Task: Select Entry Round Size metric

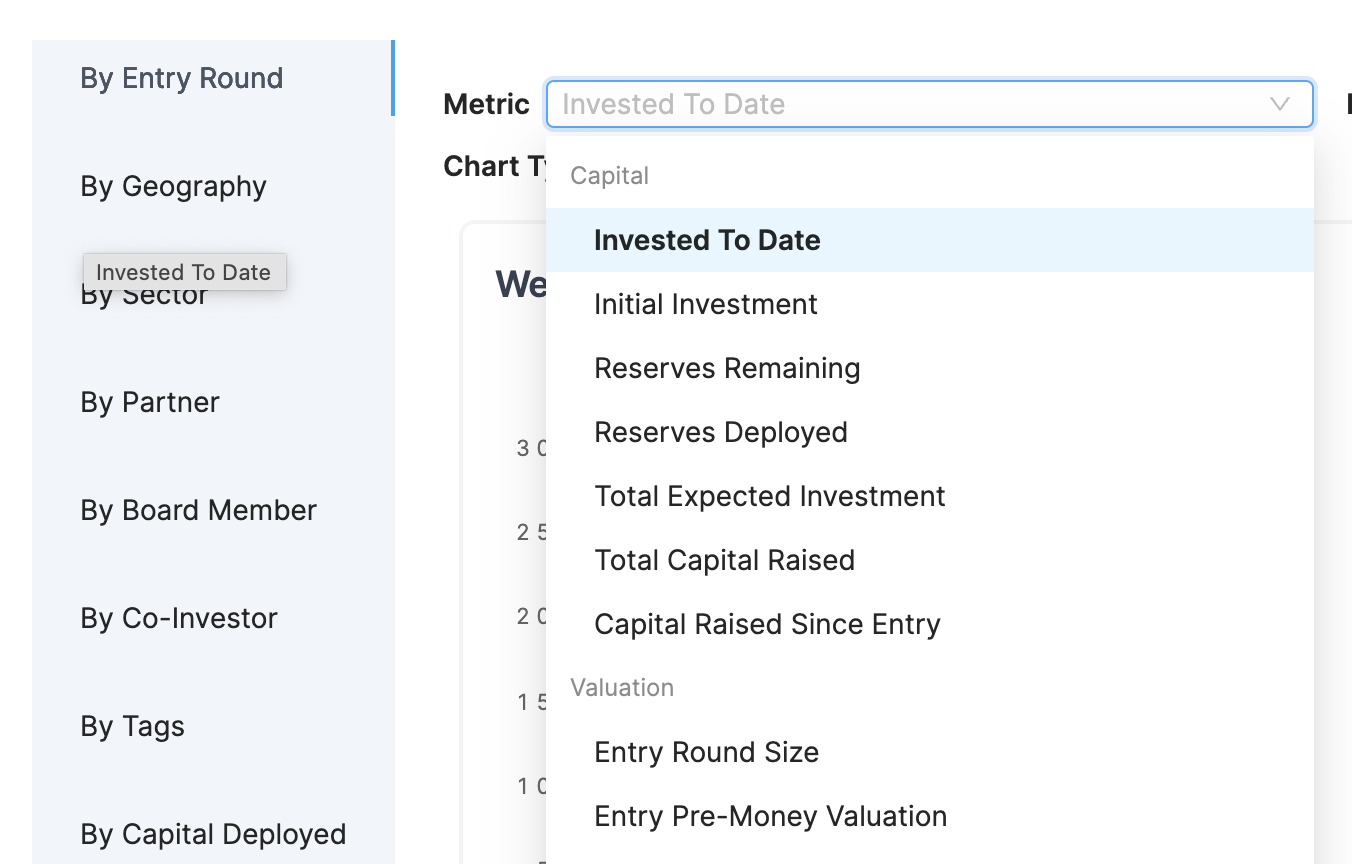Action: pyautogui.click(x=706, y=752)
